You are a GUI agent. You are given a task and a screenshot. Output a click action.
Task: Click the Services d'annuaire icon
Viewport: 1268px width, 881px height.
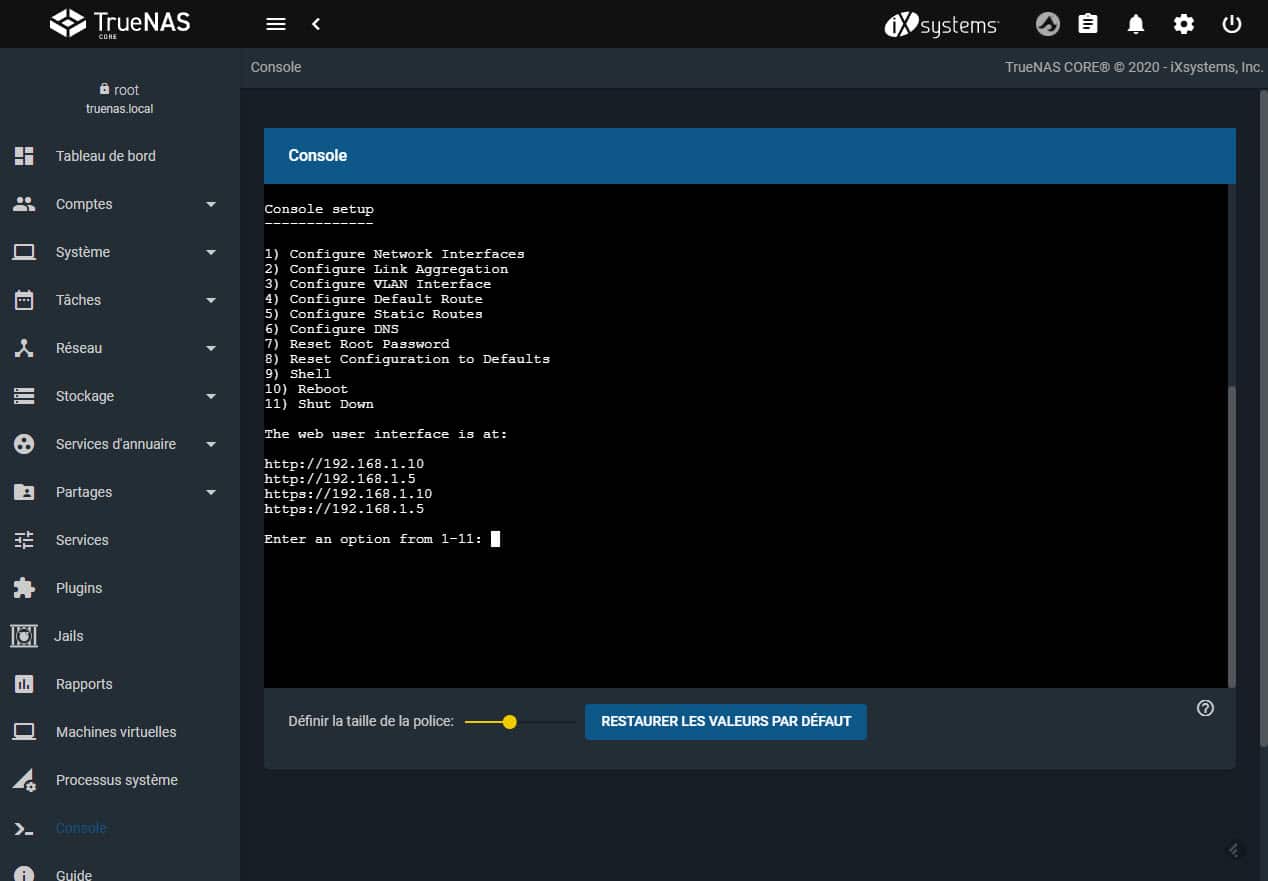(x=24, y=444)
